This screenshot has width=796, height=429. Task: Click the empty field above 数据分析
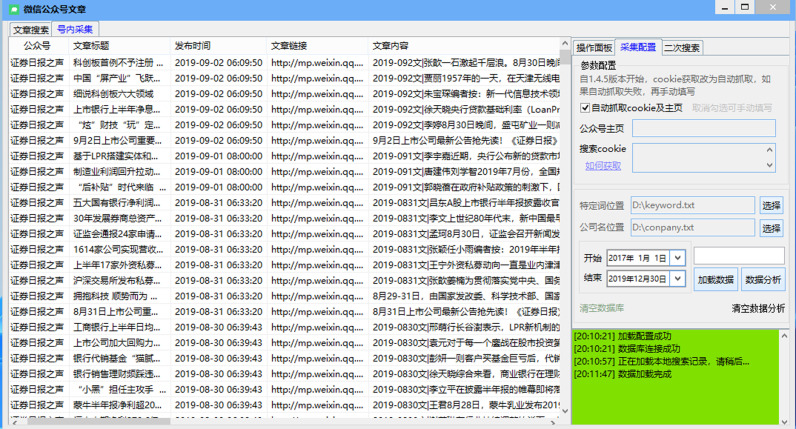(739, 256)
